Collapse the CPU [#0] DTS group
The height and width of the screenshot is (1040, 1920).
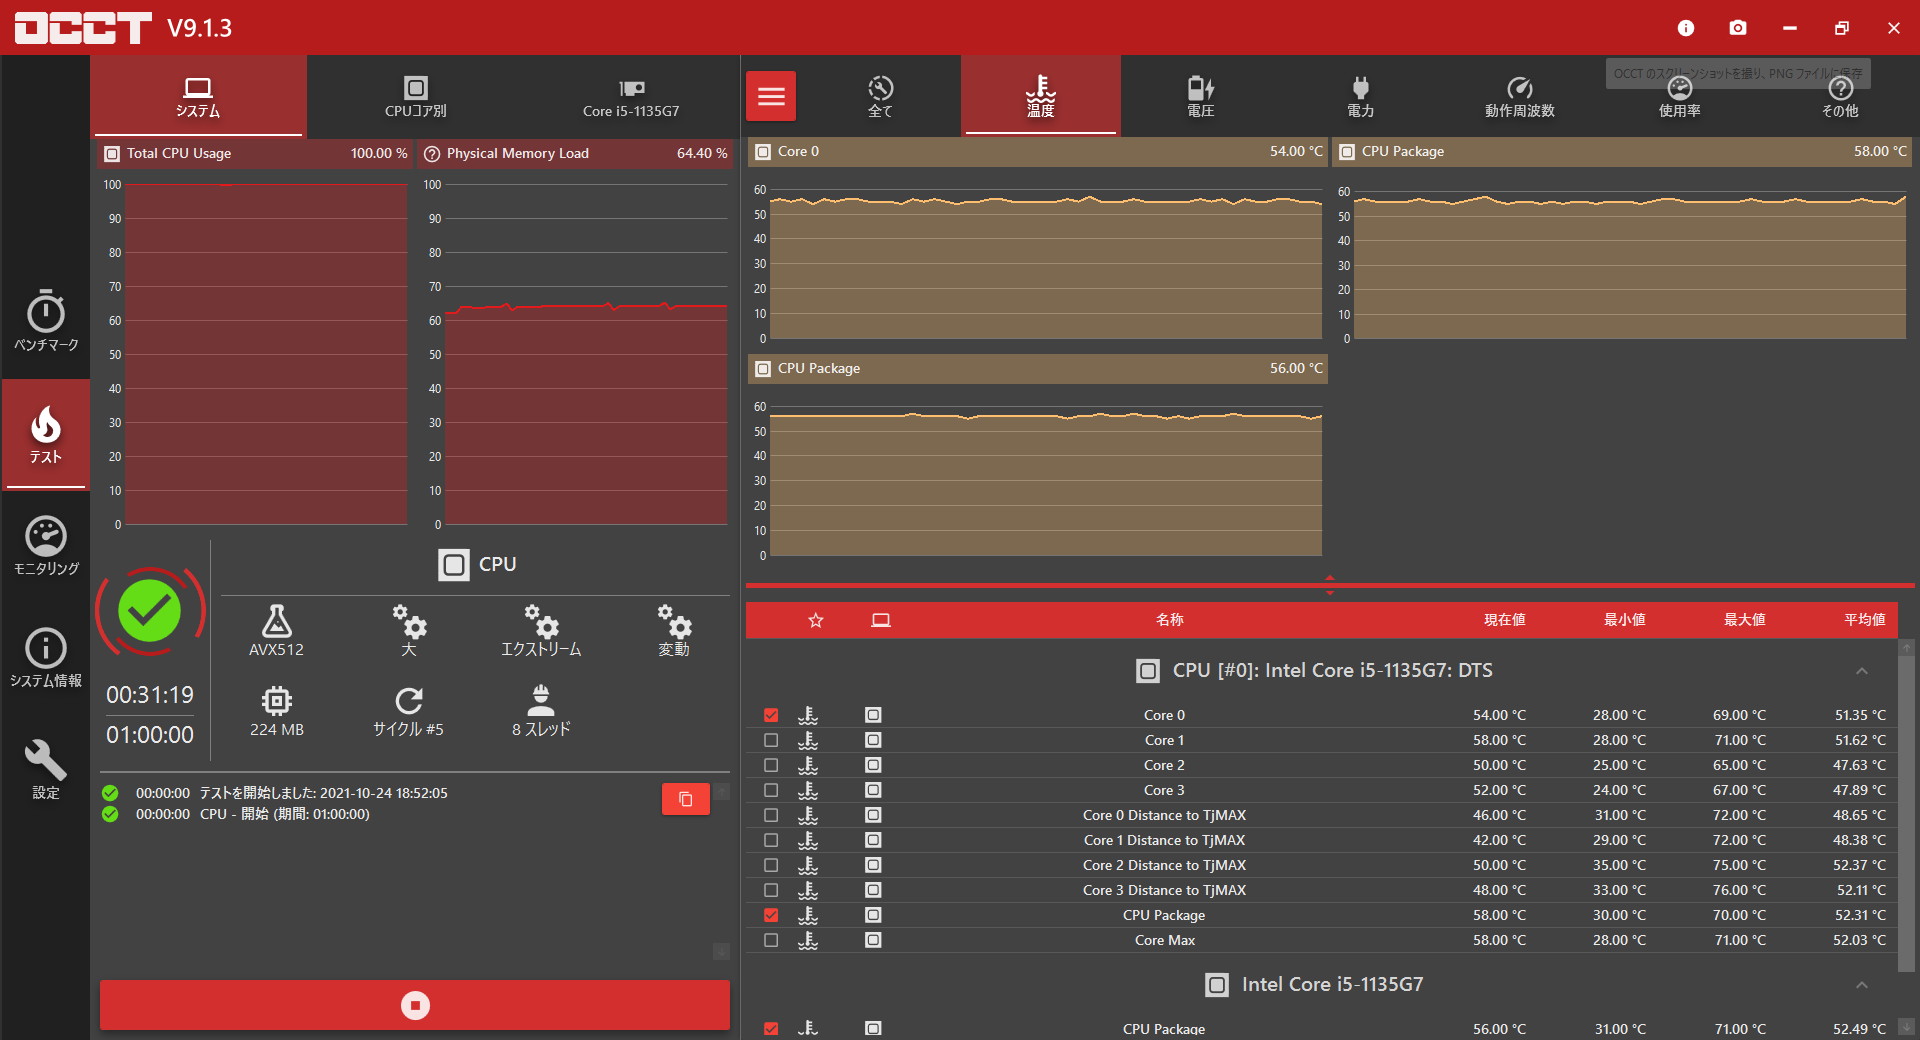(1862, 671)
